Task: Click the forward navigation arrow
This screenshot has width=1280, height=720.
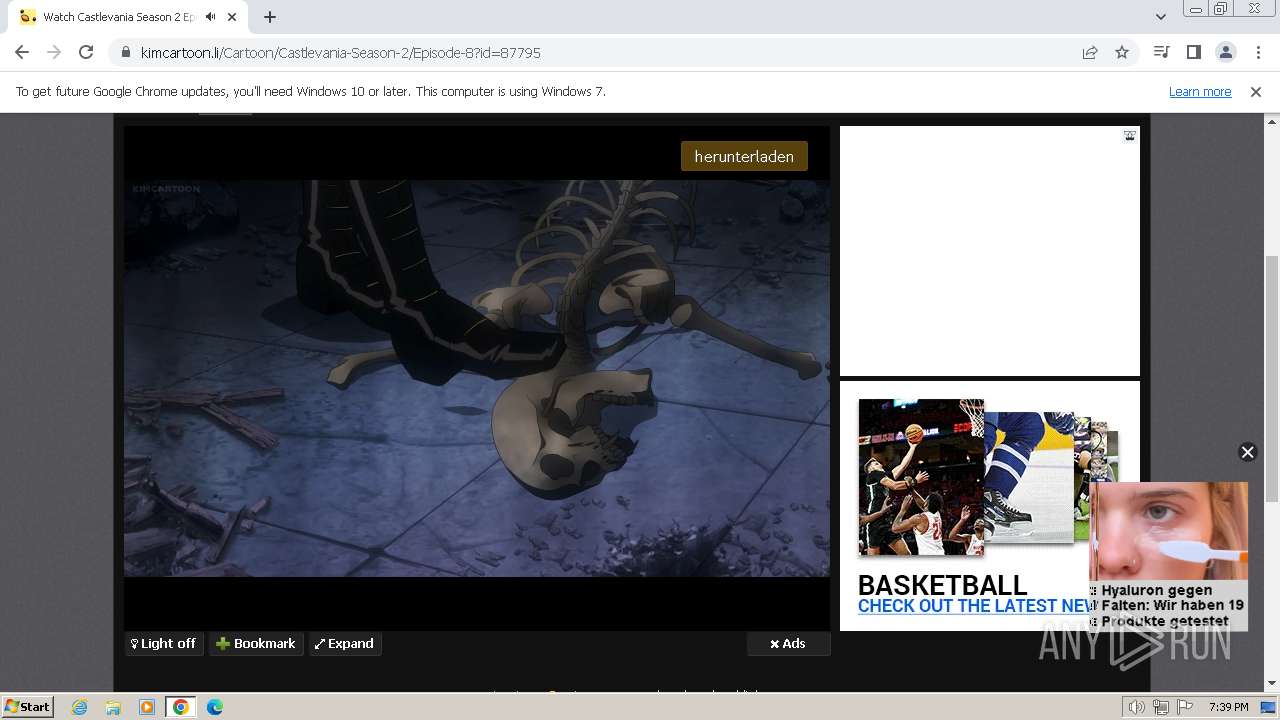Action: coord(54,52)
